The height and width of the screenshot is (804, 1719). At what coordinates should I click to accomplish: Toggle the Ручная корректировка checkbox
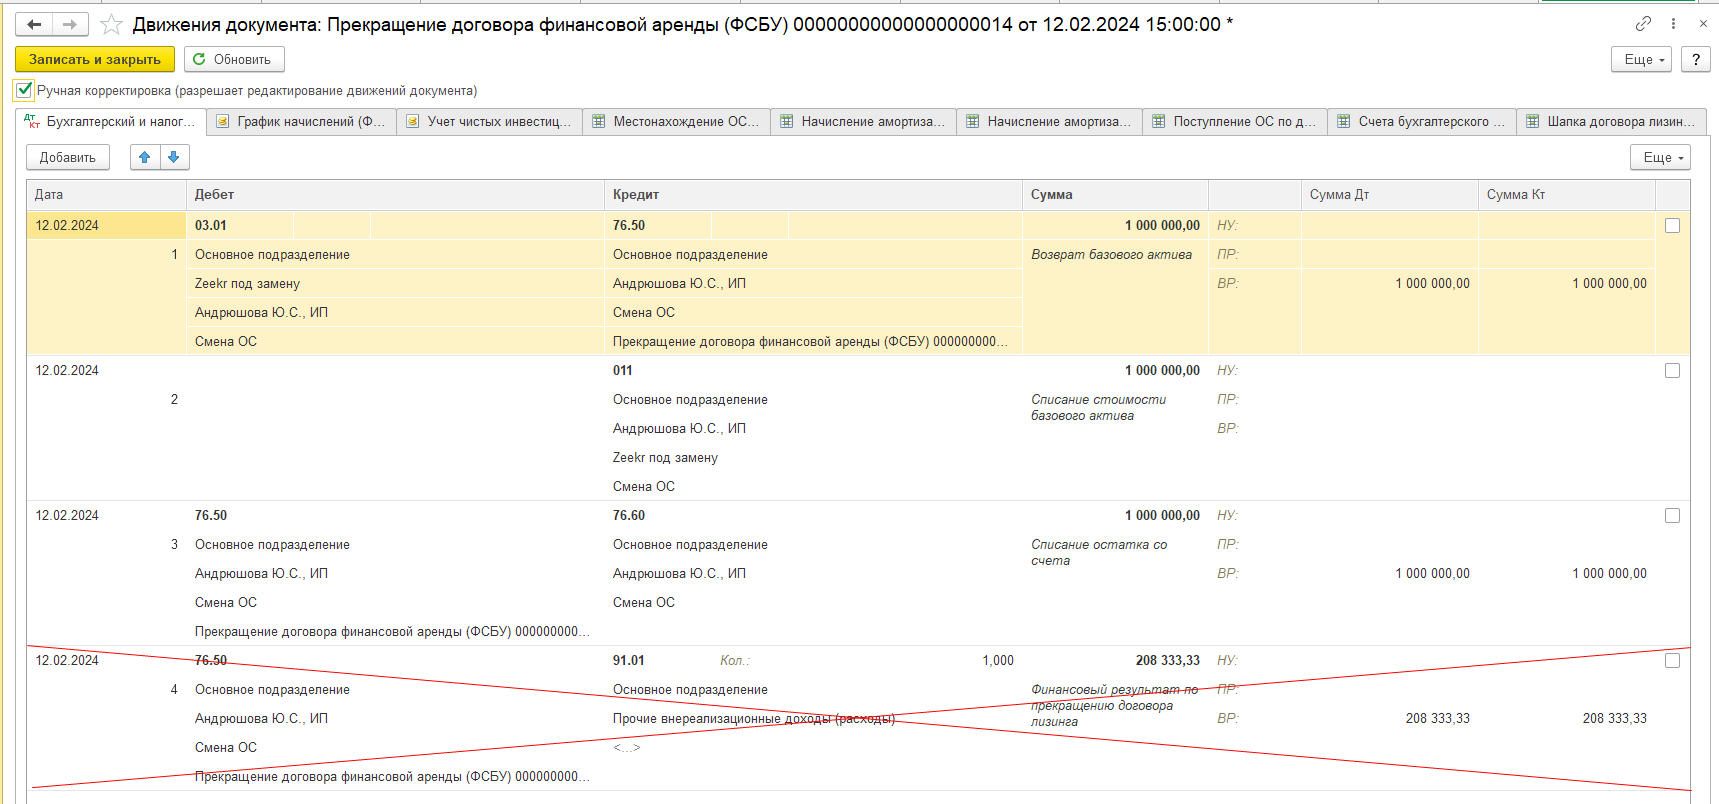pos(24,90)
